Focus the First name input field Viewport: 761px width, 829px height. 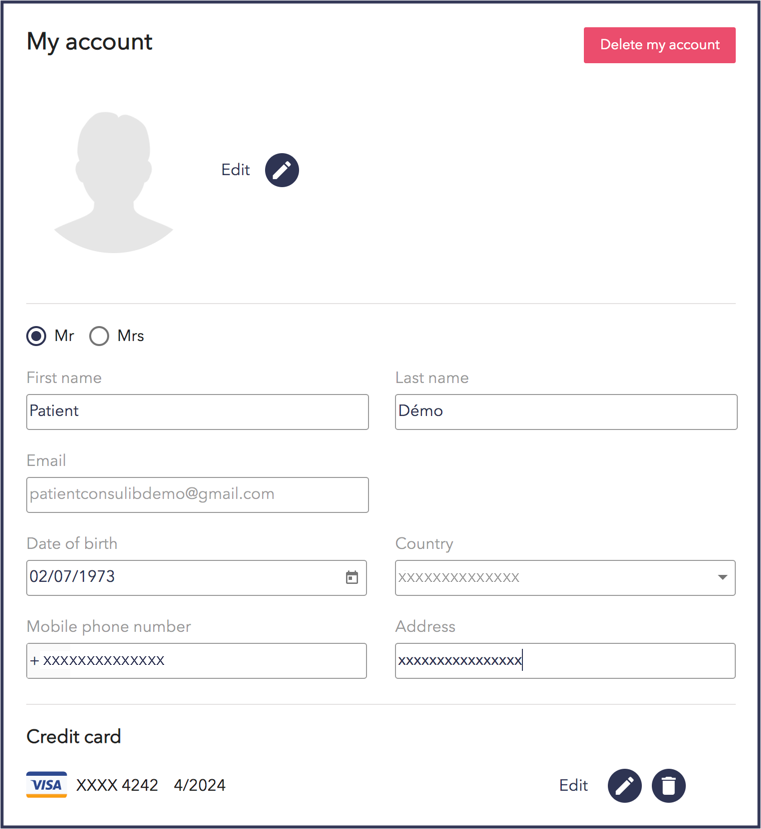pyautogui.click(x=197, y=412)
